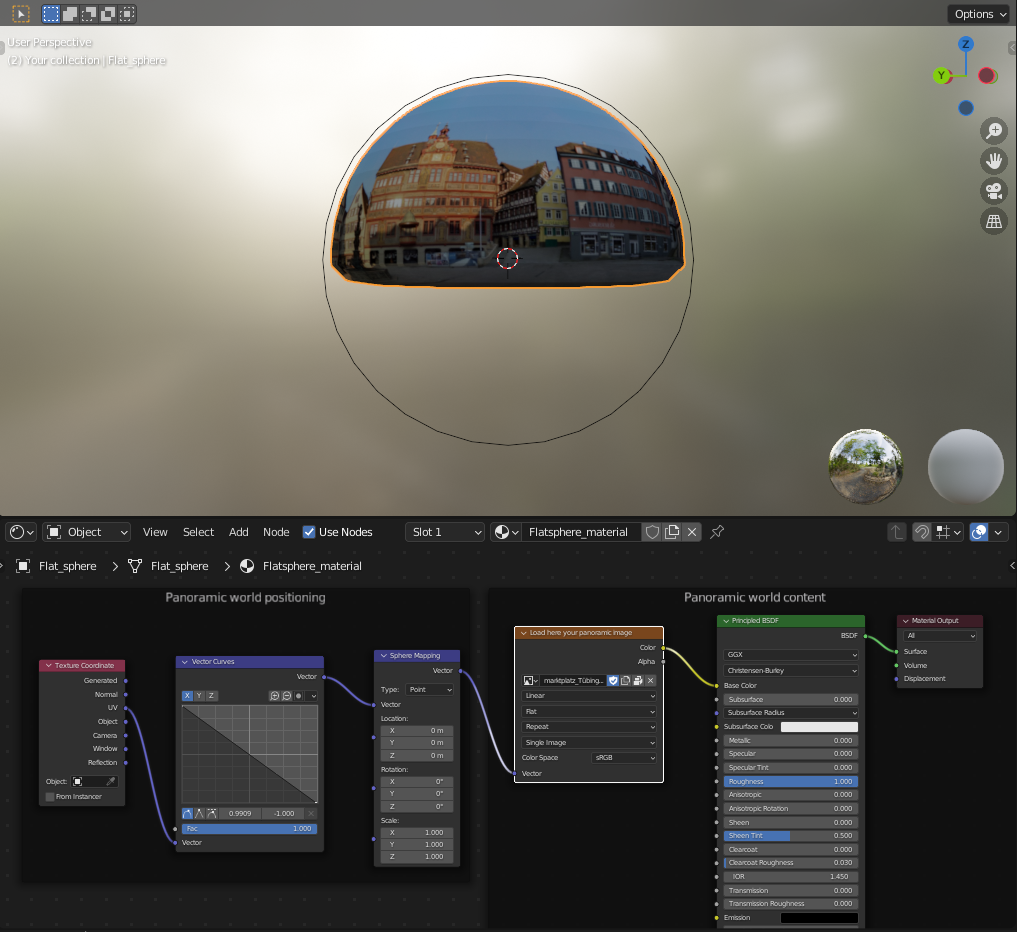Click the zoom magnifier icon in viewport
This screenshot has width=1017, height=932.
click(x=994, y=130)
